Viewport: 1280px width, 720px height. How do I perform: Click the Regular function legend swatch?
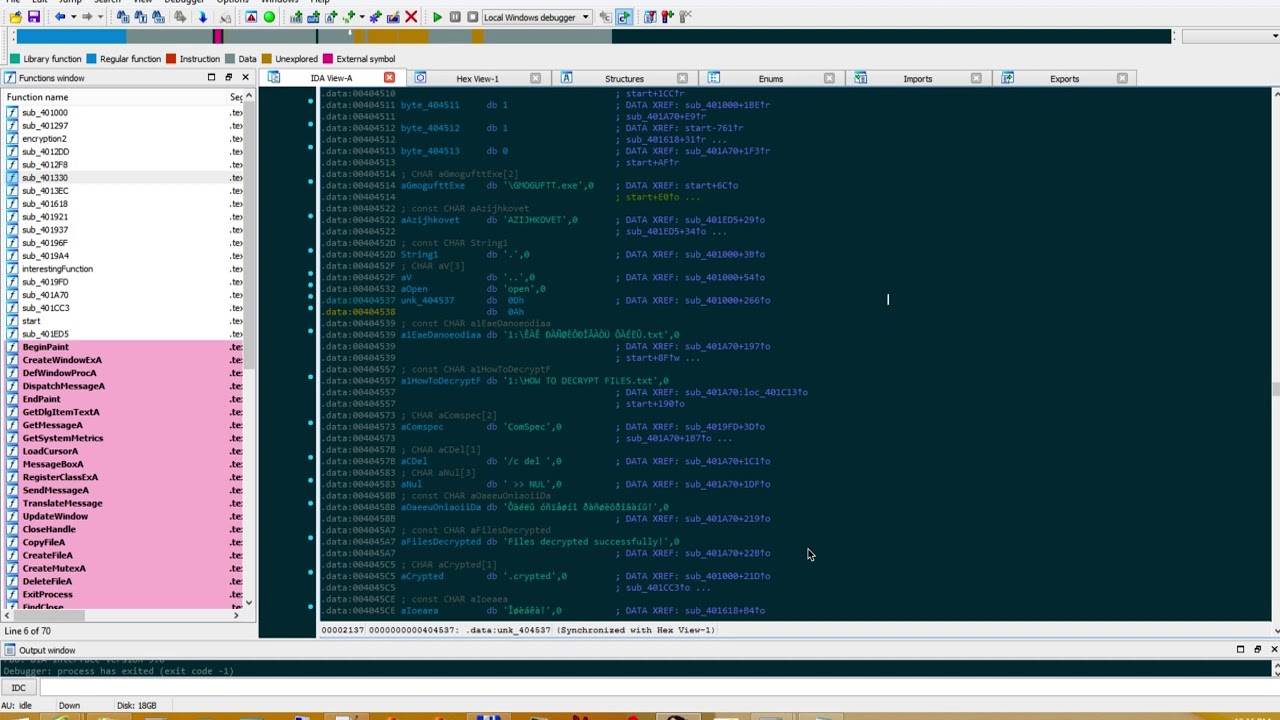[x=92, y=59]
